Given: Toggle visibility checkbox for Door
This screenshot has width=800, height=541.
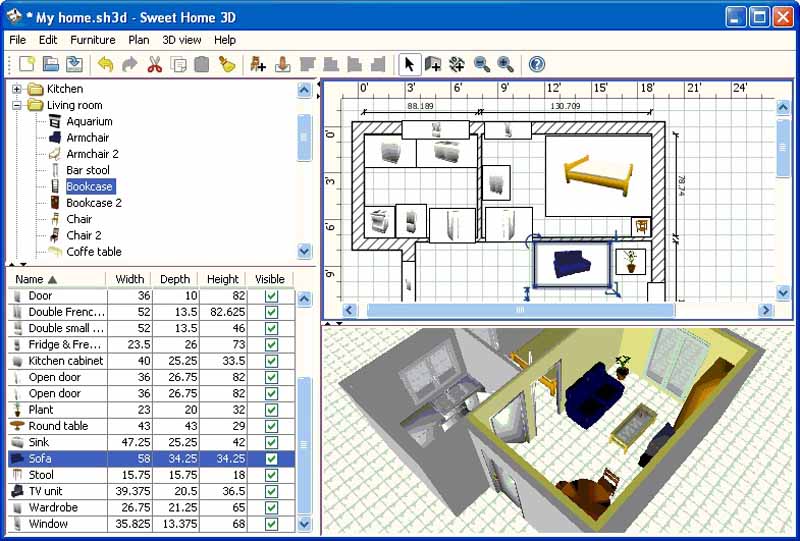Looking at the screenshot, I should [271, 296].
